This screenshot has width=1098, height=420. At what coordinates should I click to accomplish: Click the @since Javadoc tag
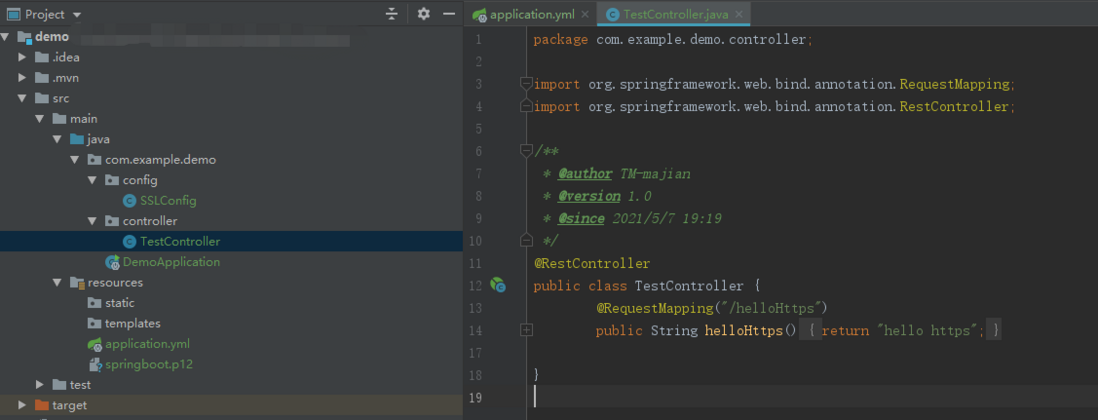click(581, 218)
